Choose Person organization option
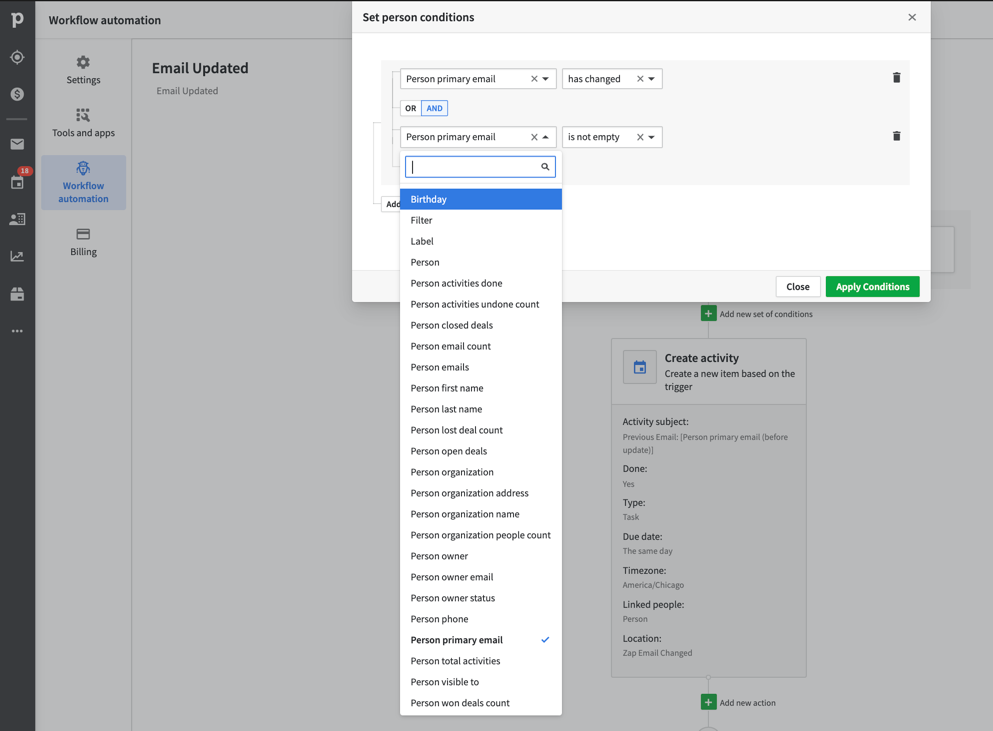993x731 pixels. click(481, 471)
